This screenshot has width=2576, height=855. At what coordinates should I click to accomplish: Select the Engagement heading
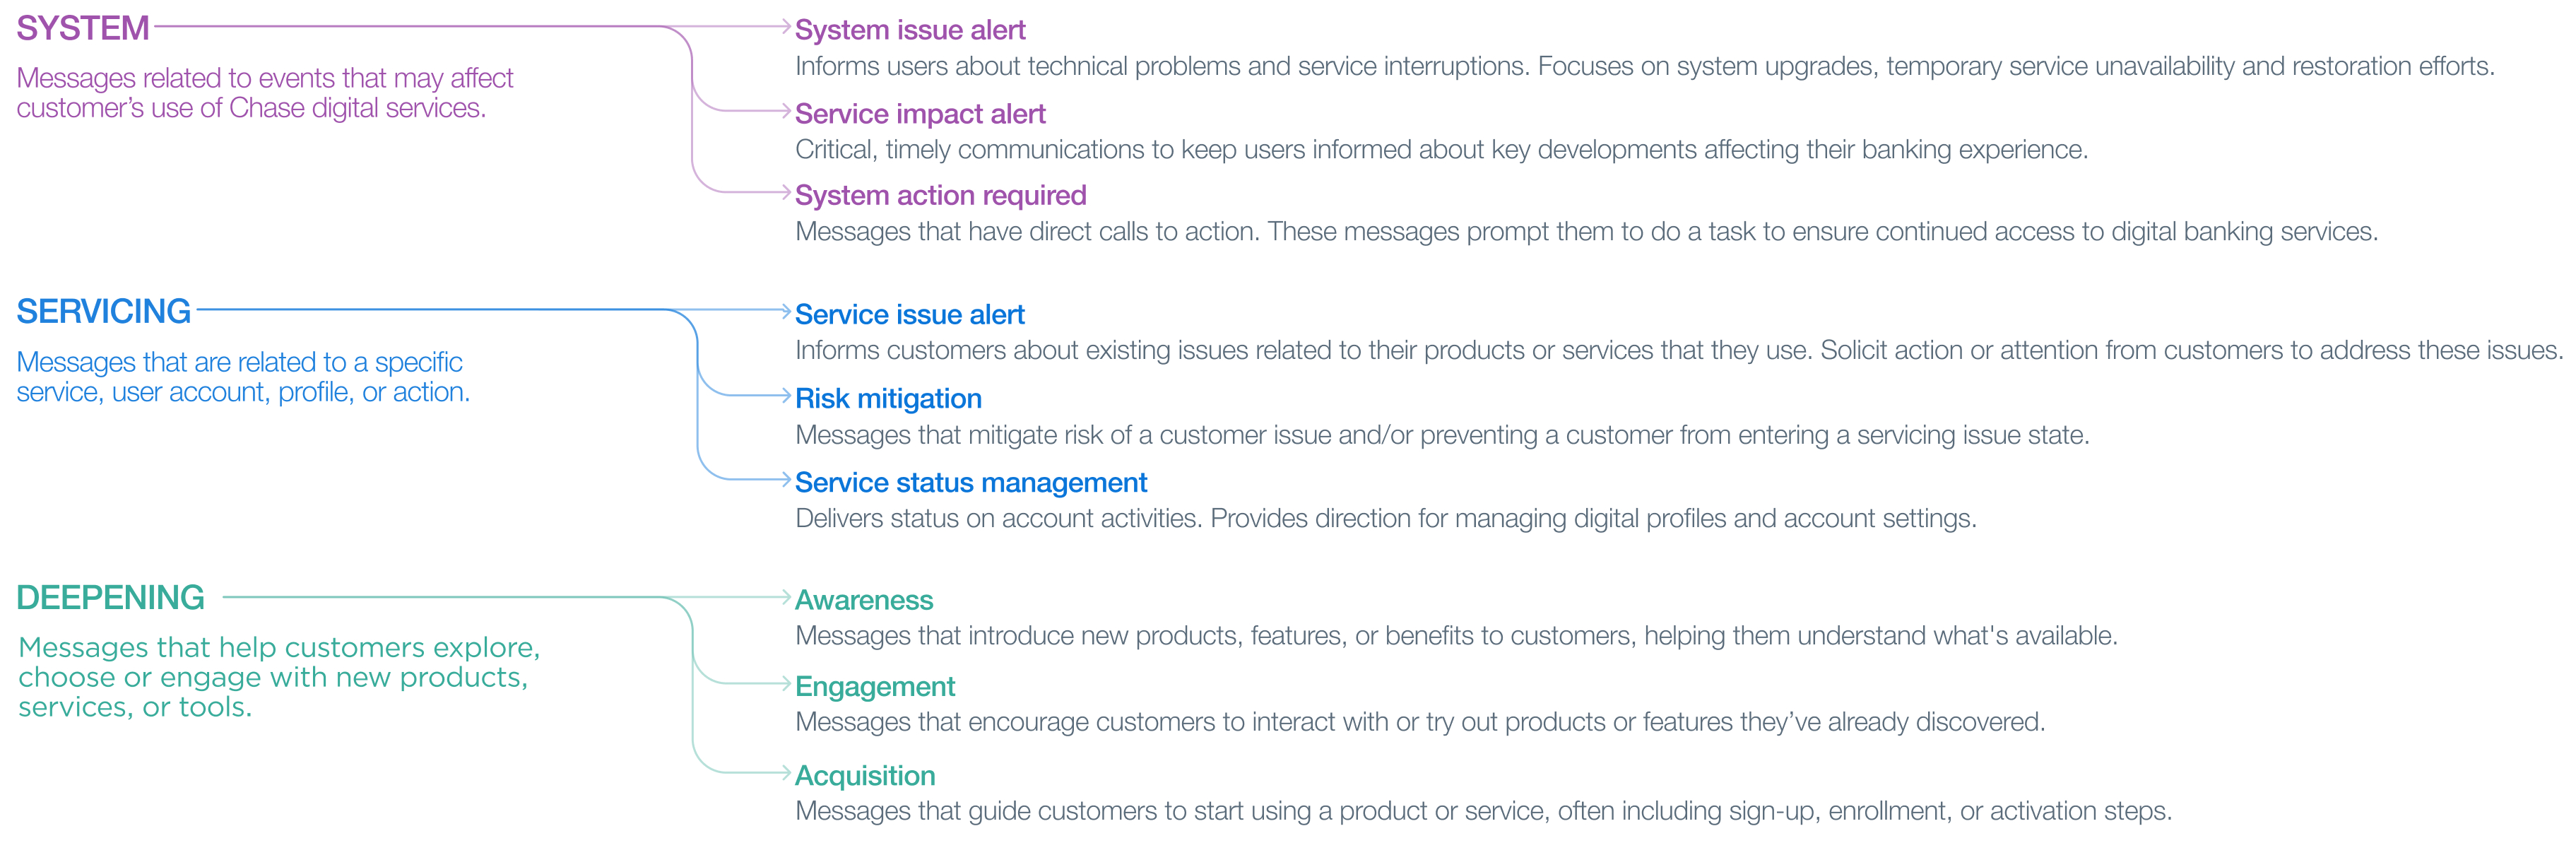pyautogui.click(x=875, y=687)
